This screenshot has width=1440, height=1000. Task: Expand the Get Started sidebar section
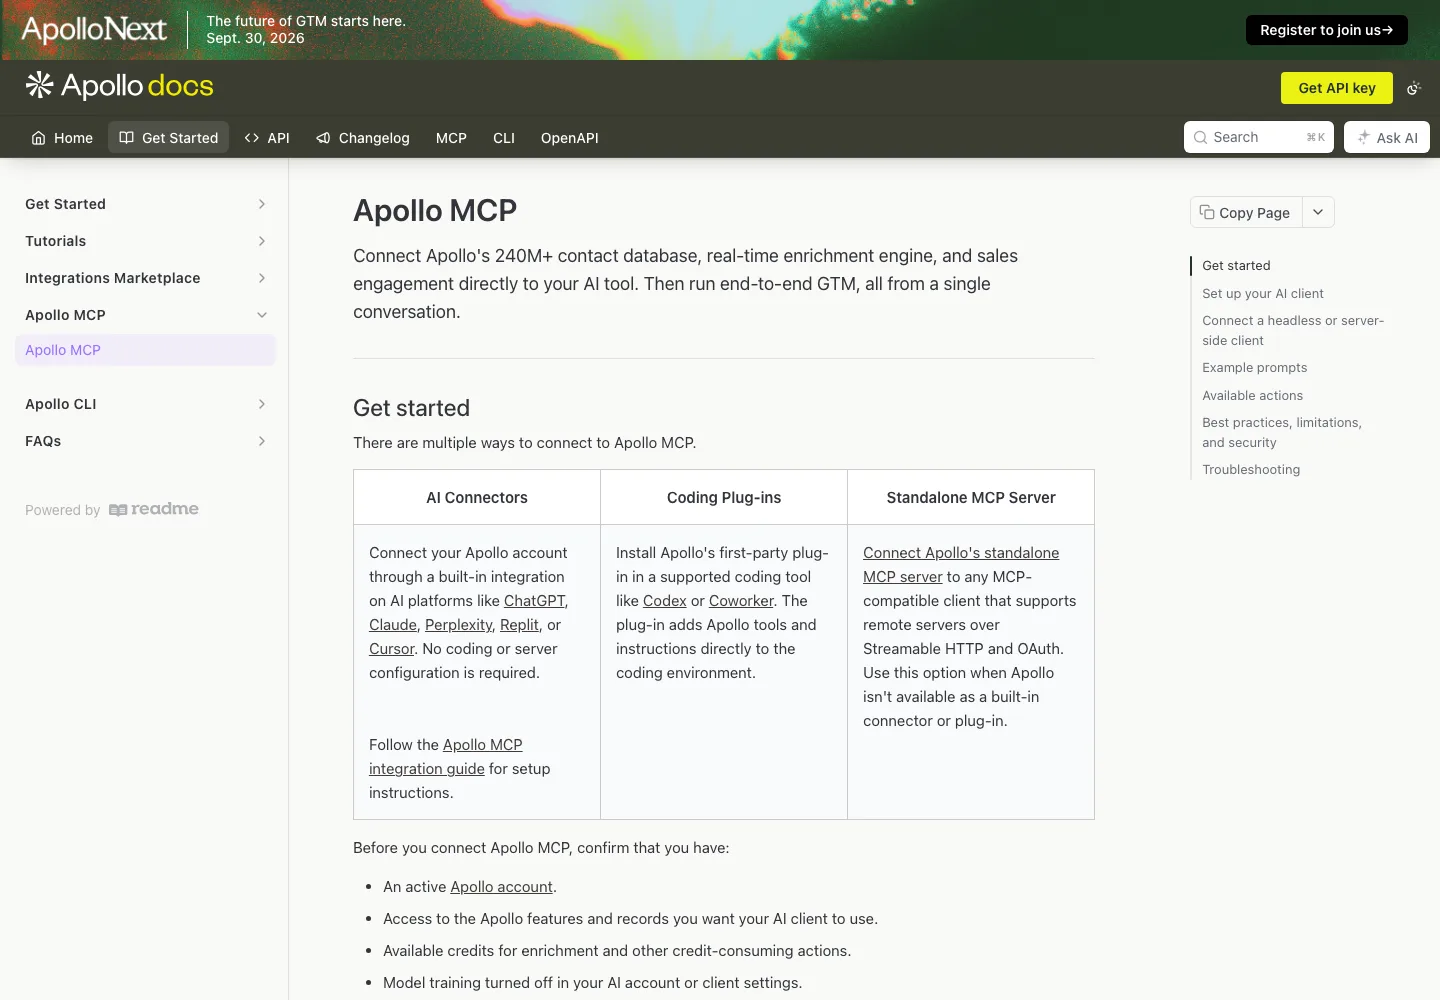(x=262, y=204)
